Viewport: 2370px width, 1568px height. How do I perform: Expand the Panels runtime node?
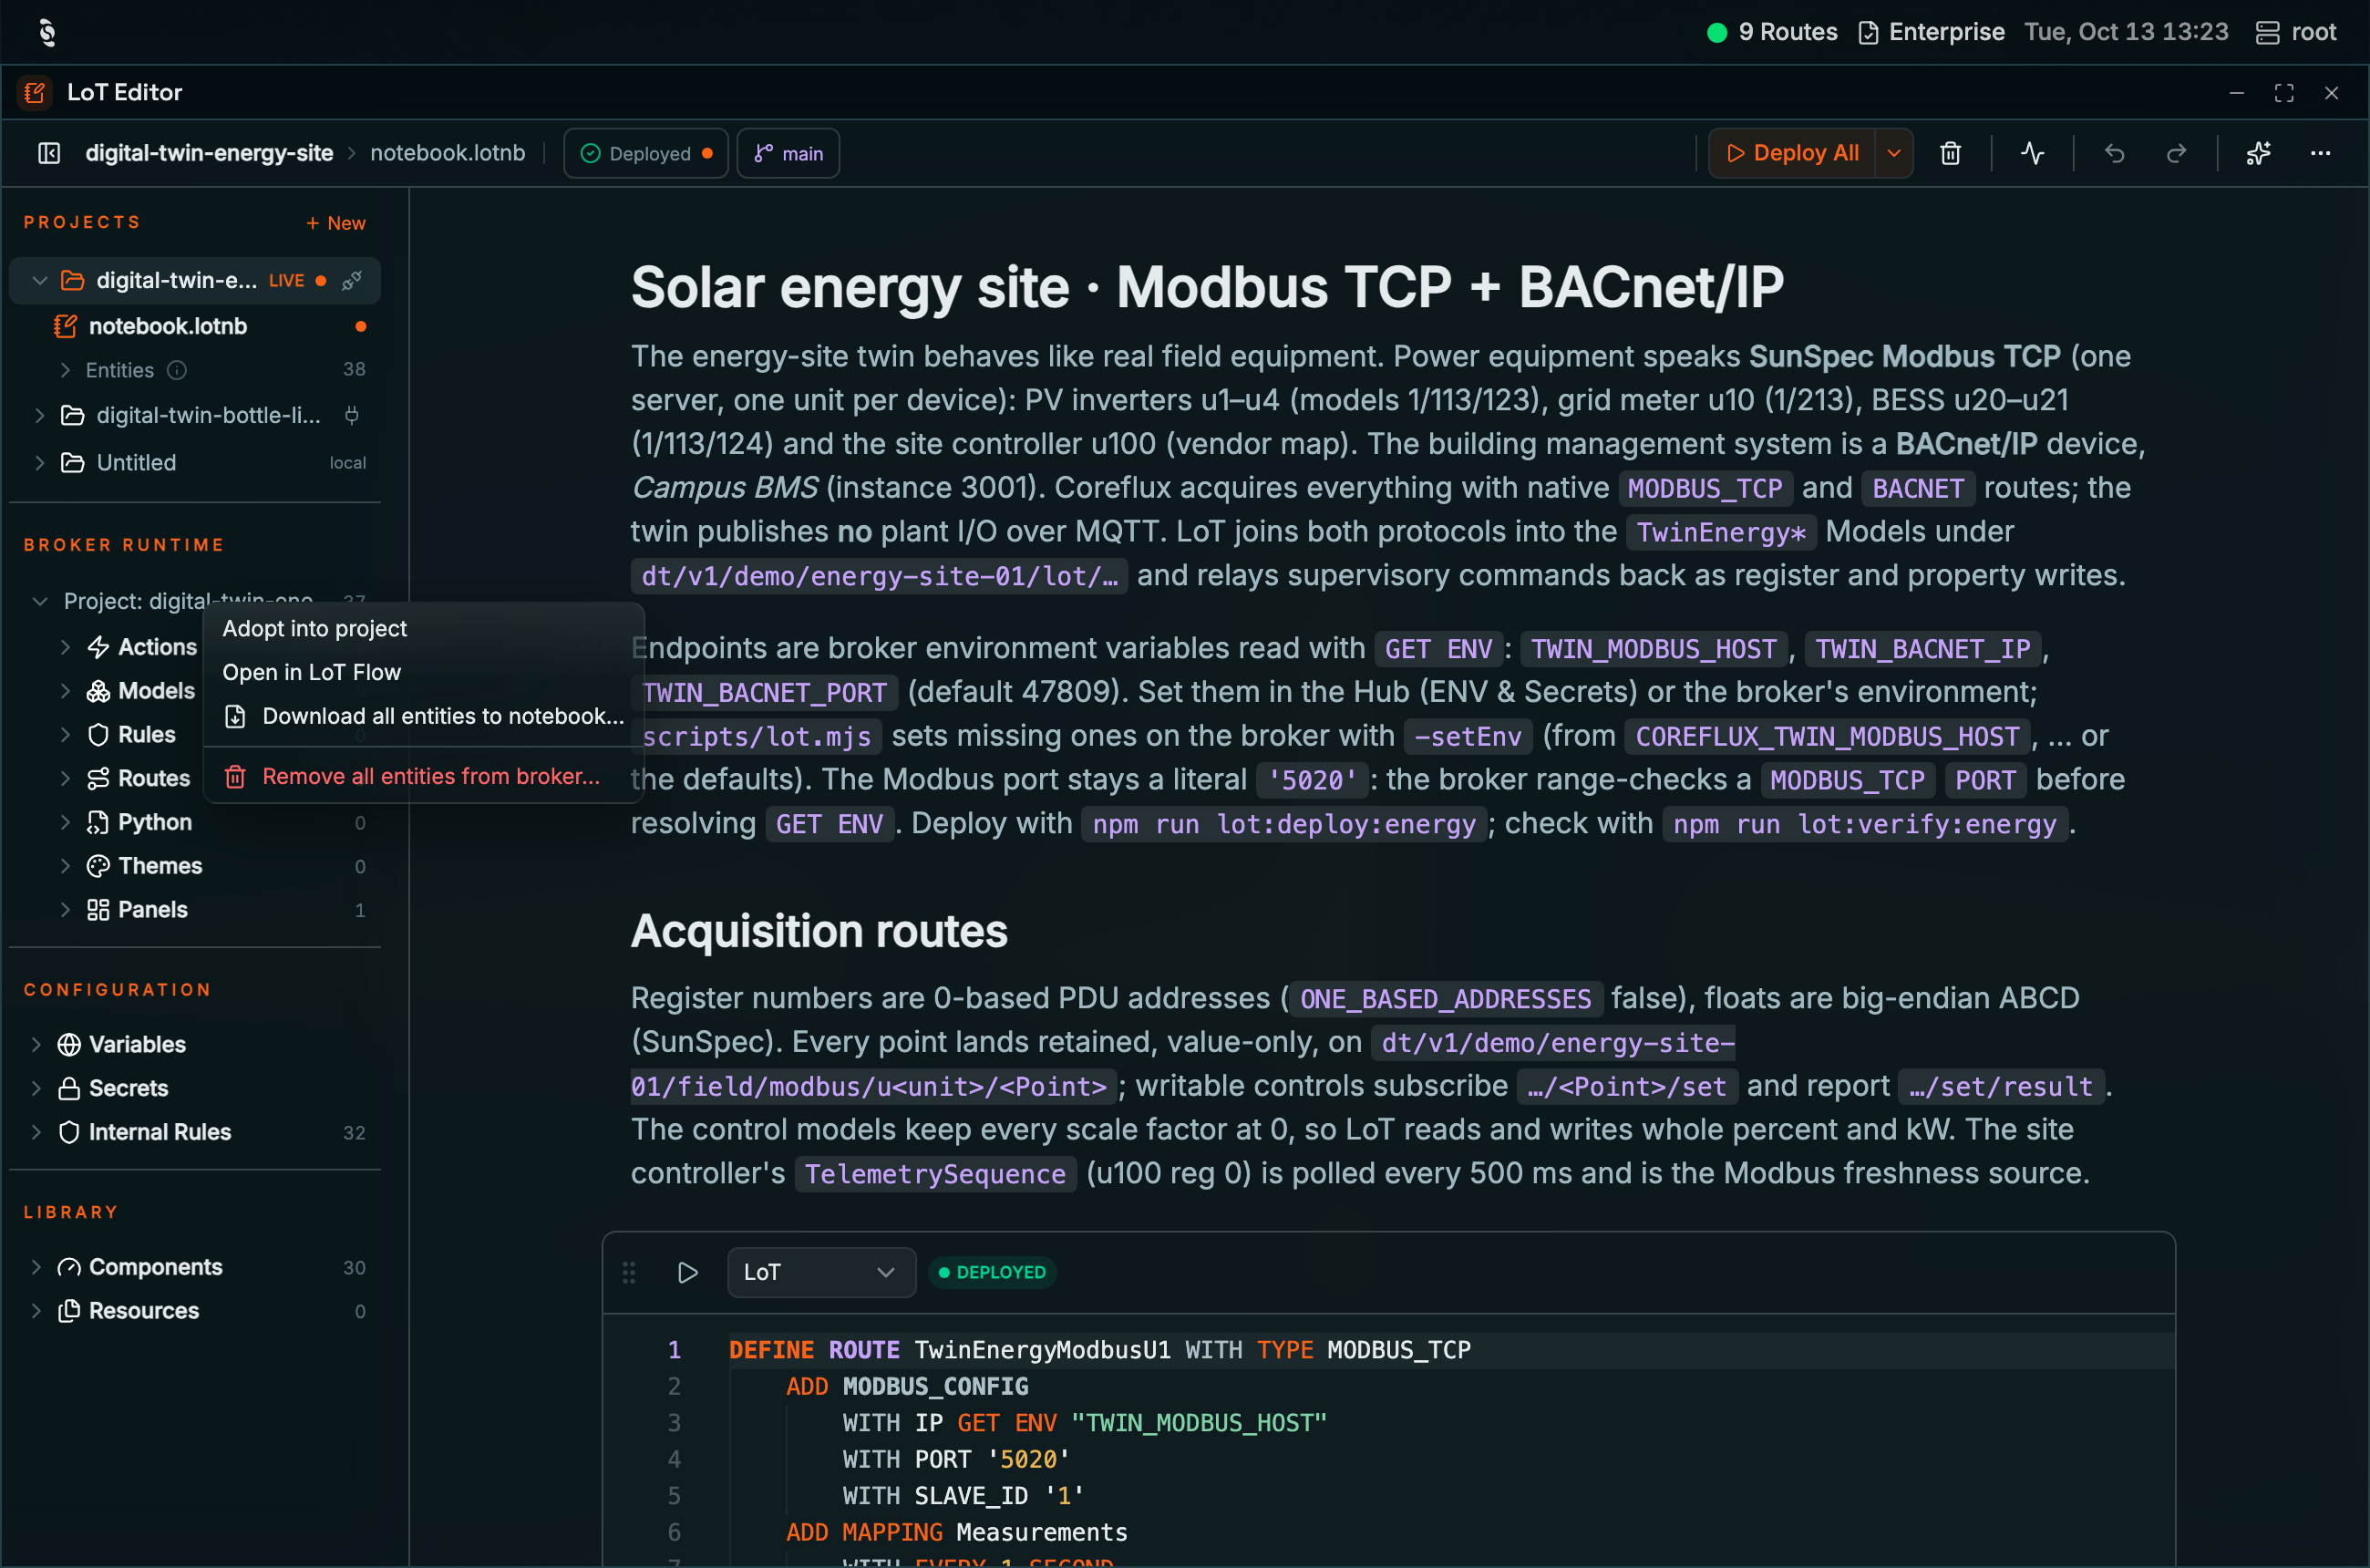65,910
